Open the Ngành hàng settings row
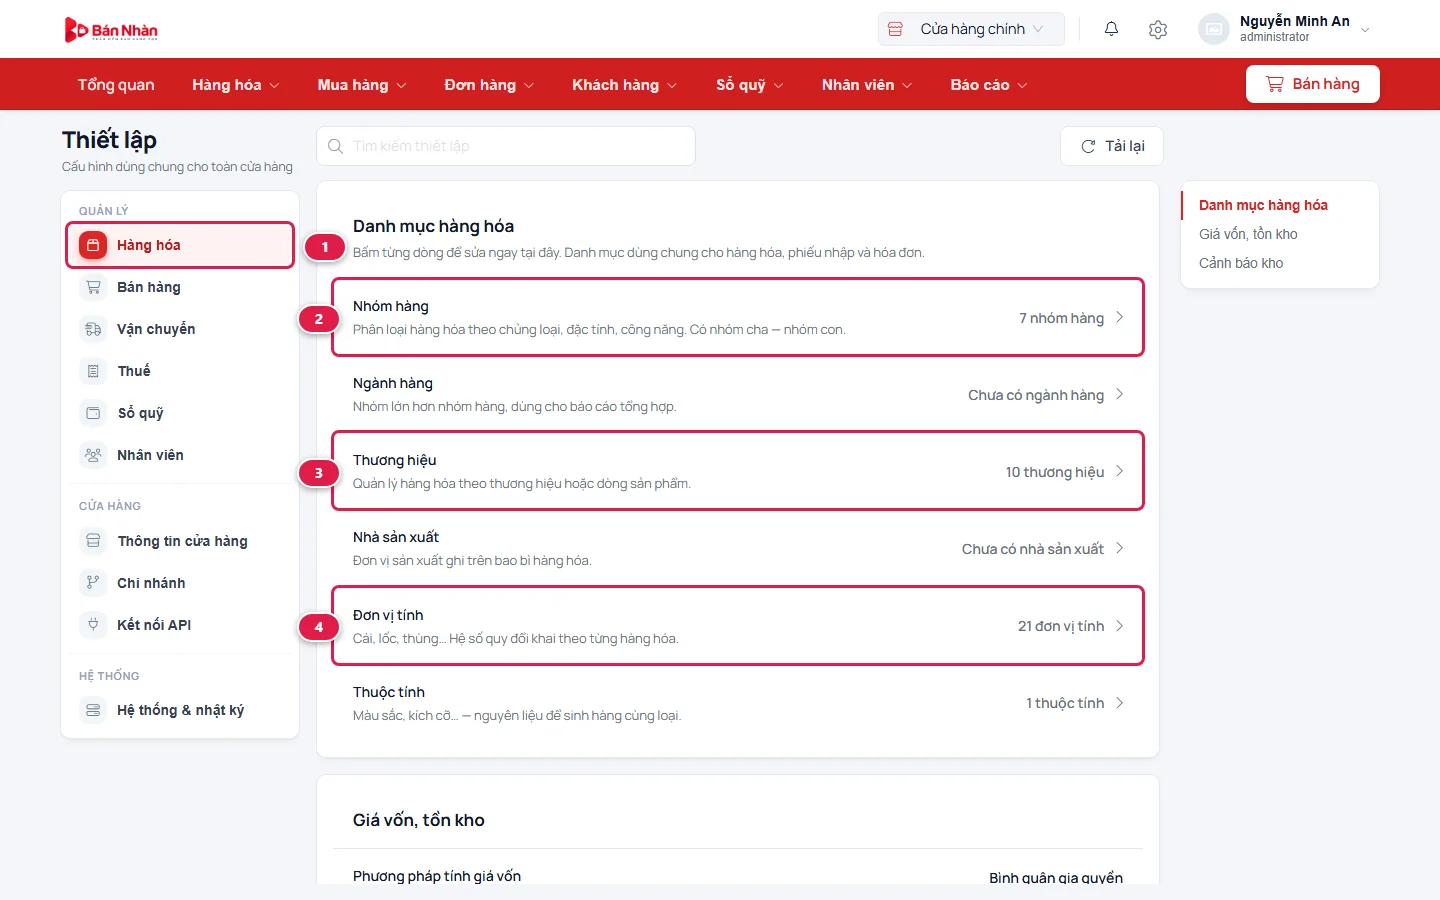Image resolution: width=1440 pixels, height=900 pixels. coord(738,394)
